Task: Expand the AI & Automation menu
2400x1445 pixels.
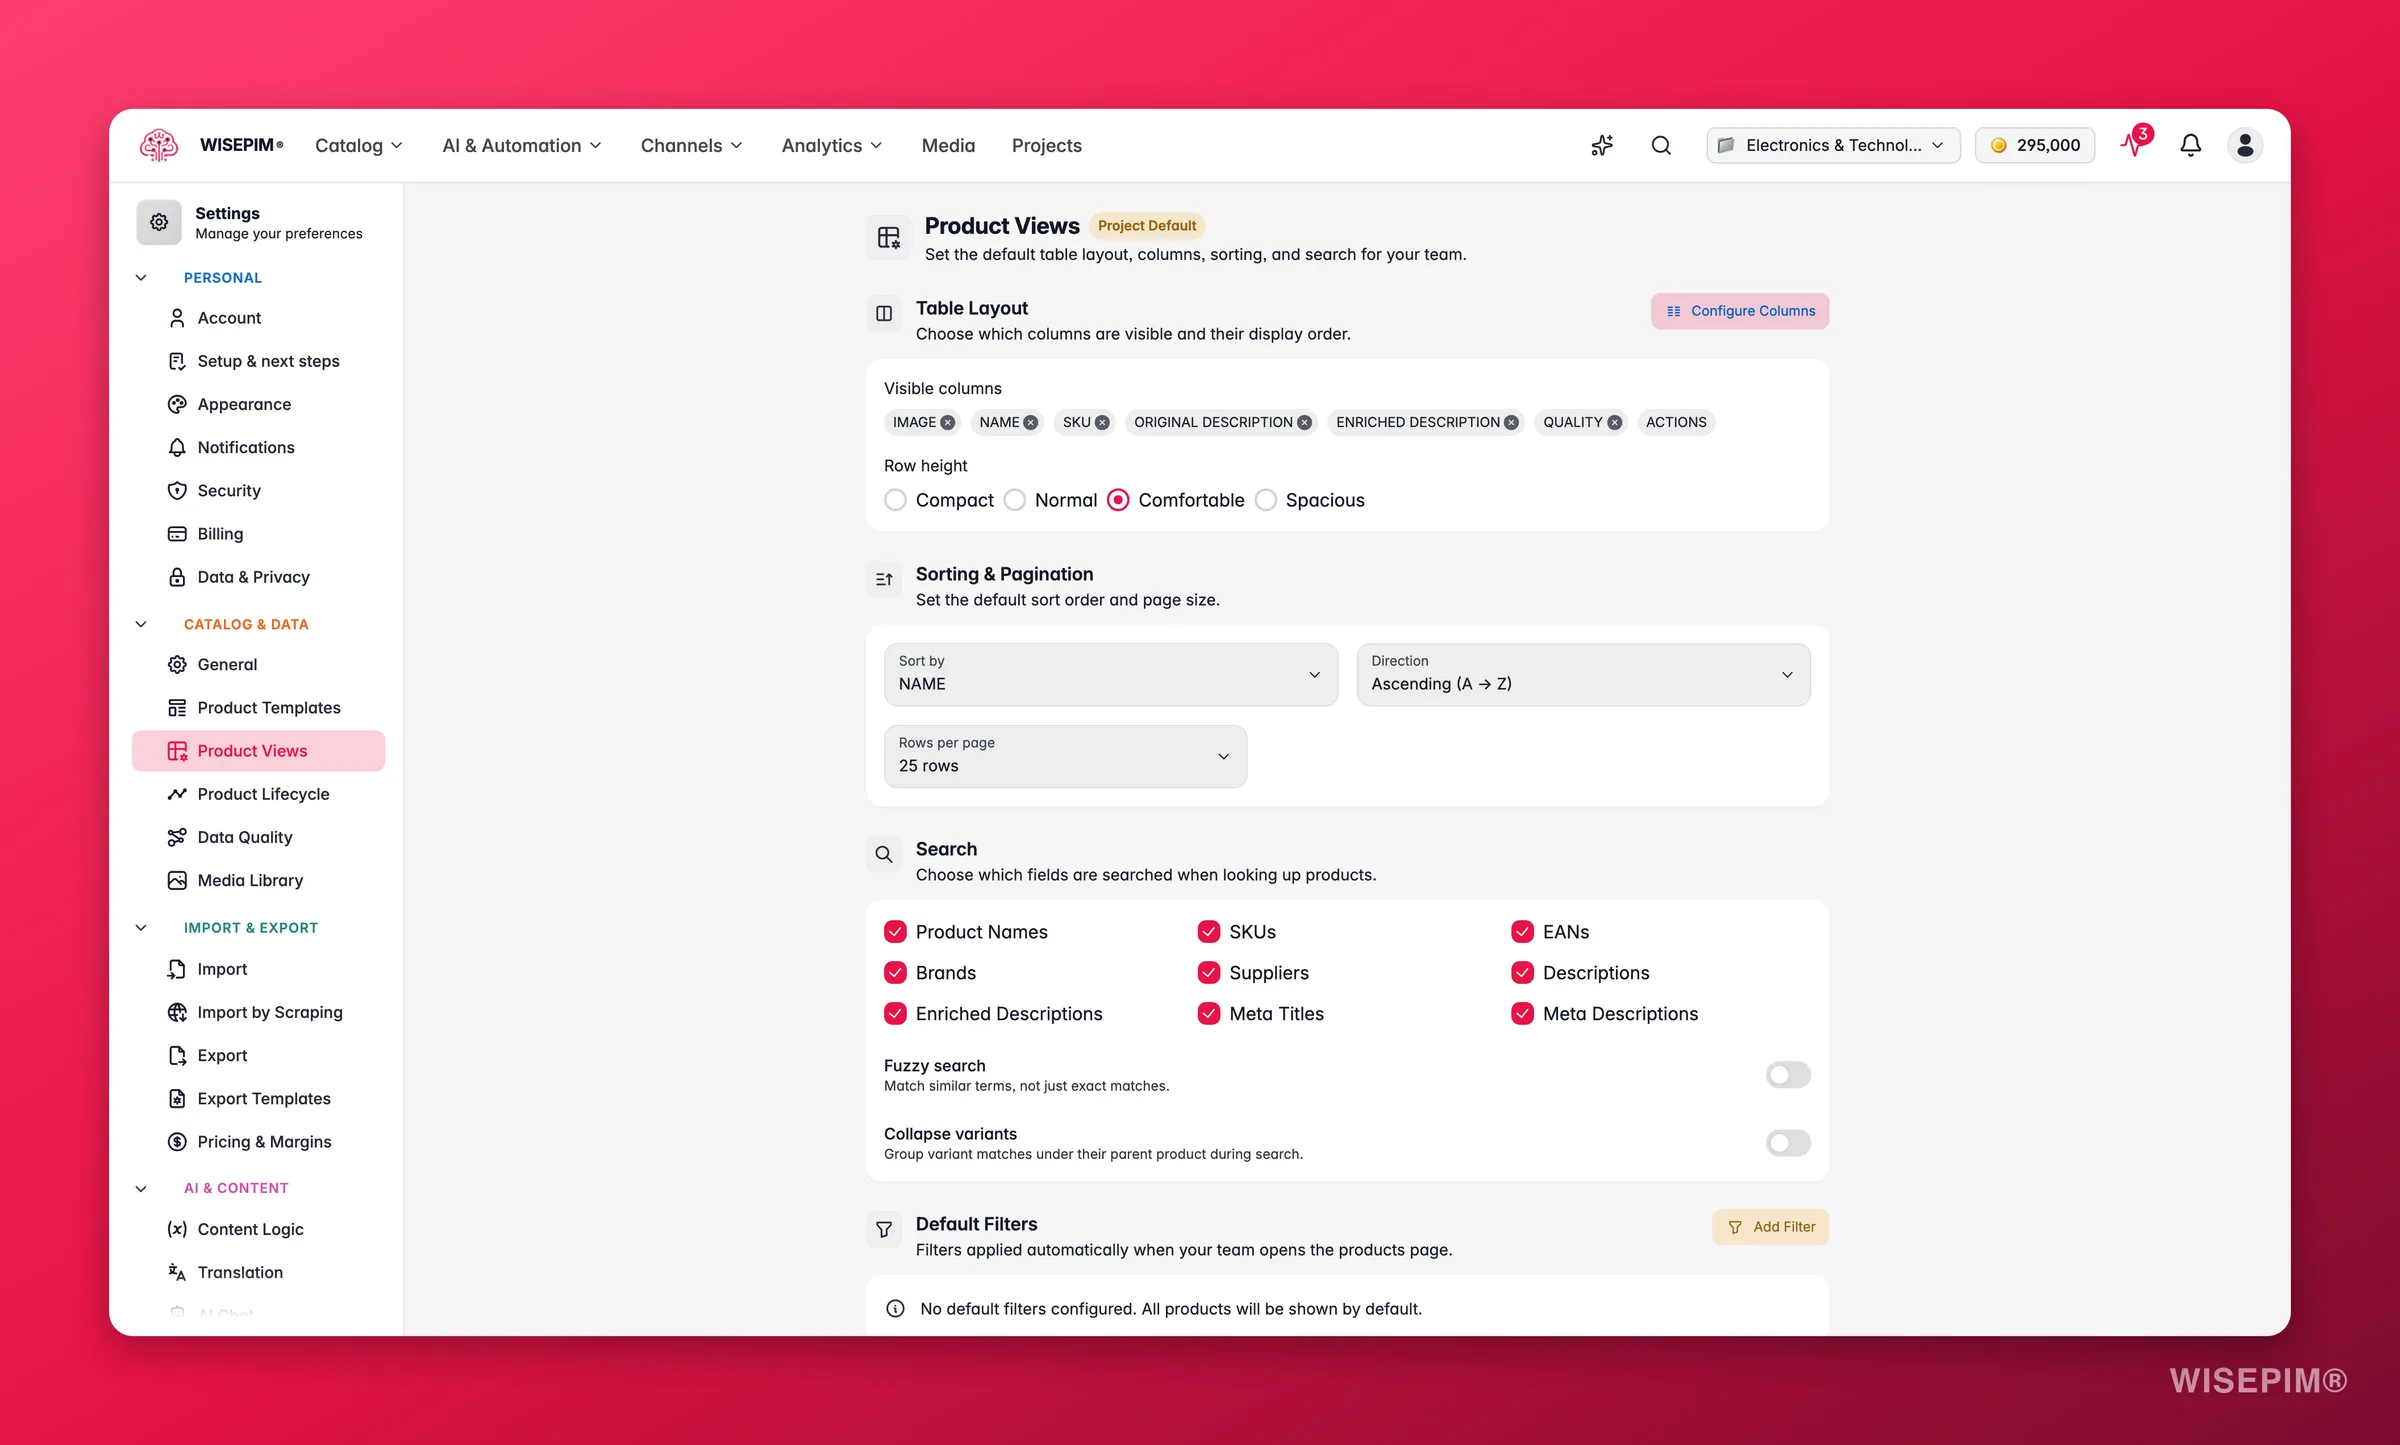Action: 522,145
